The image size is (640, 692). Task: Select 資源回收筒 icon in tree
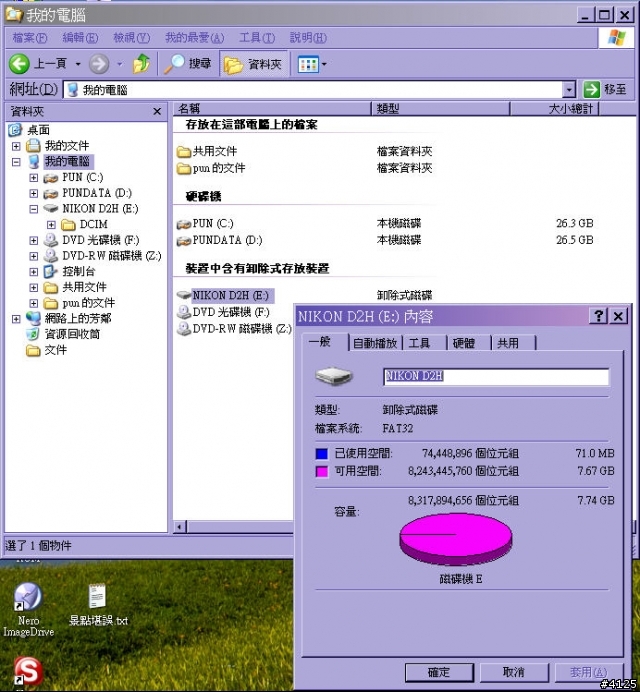tap(33, 334)
